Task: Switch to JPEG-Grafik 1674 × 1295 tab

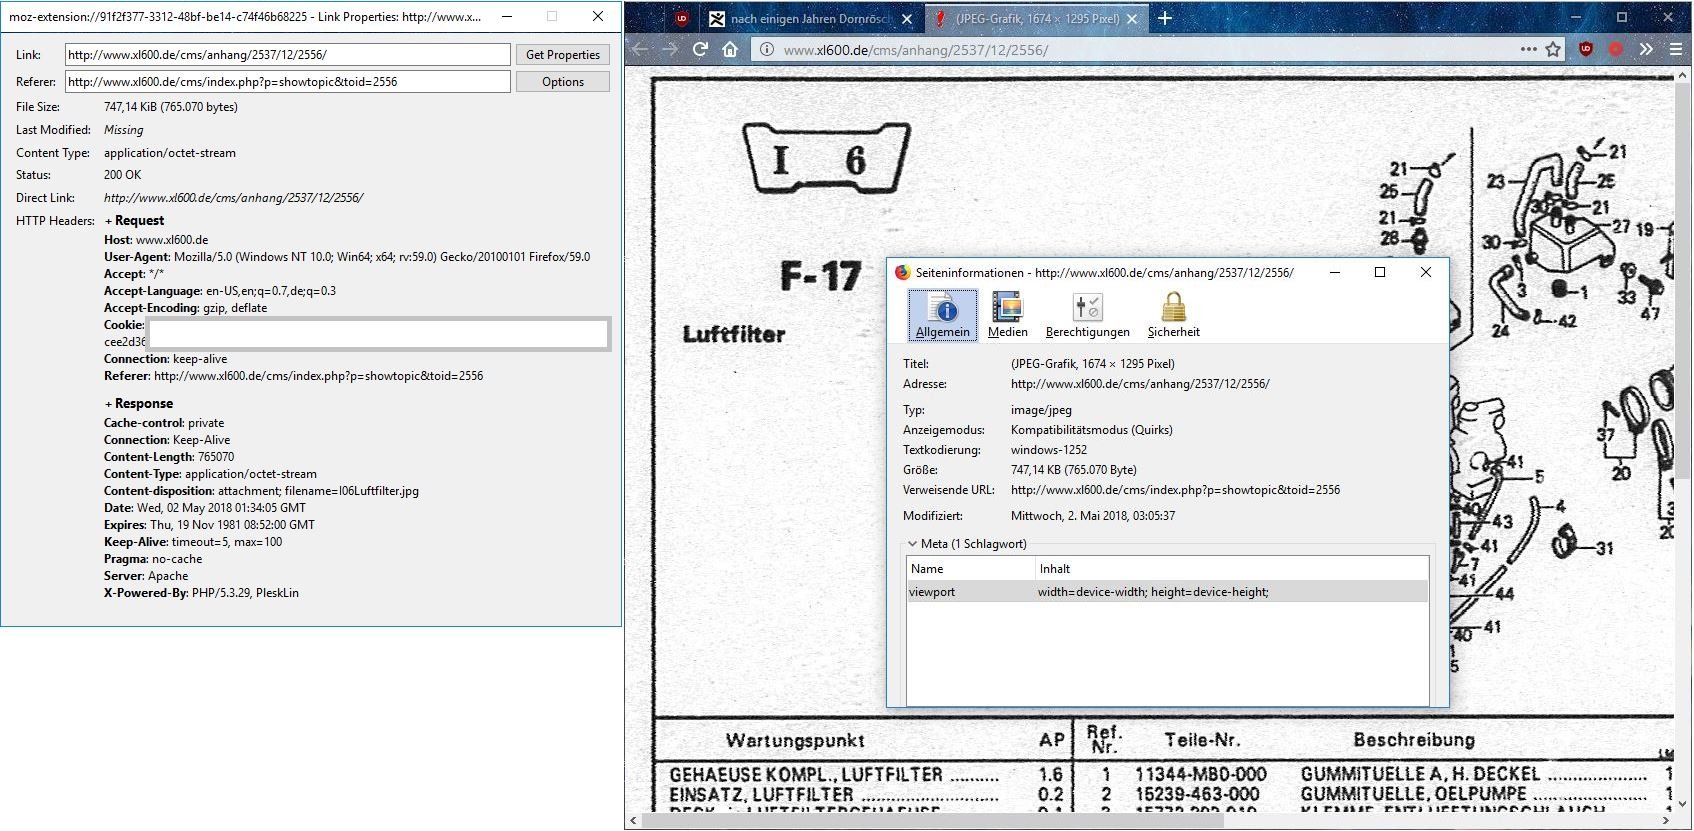Action: tap(1036, 19)
